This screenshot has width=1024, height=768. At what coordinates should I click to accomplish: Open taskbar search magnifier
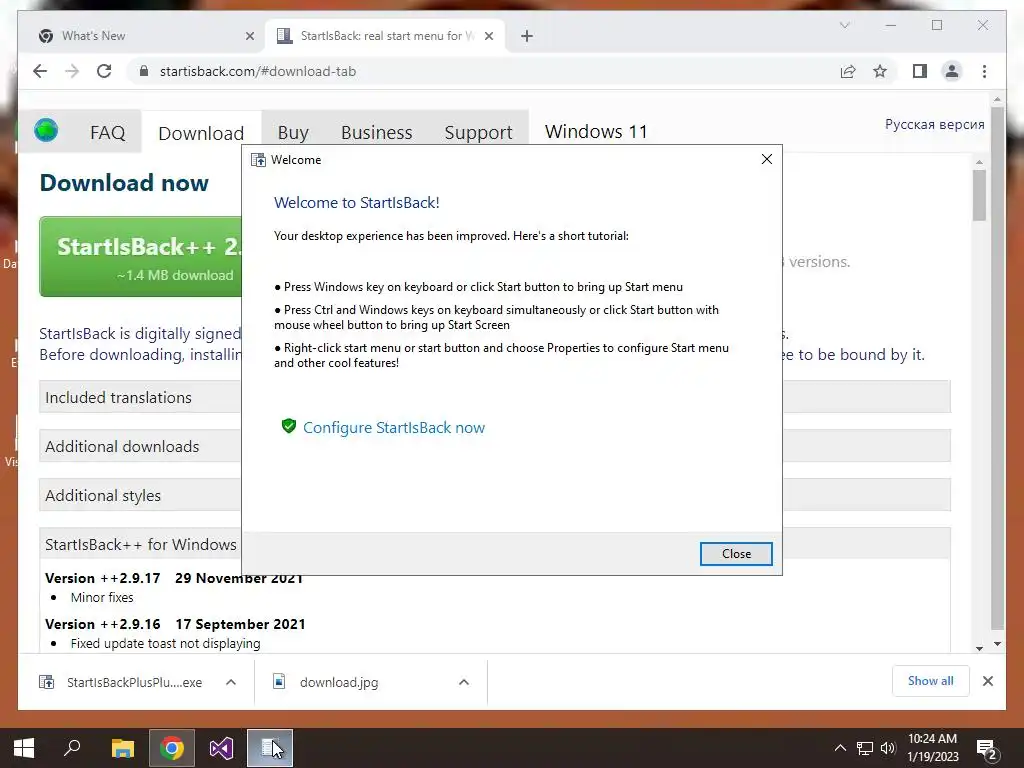click(x=72, y=747)
